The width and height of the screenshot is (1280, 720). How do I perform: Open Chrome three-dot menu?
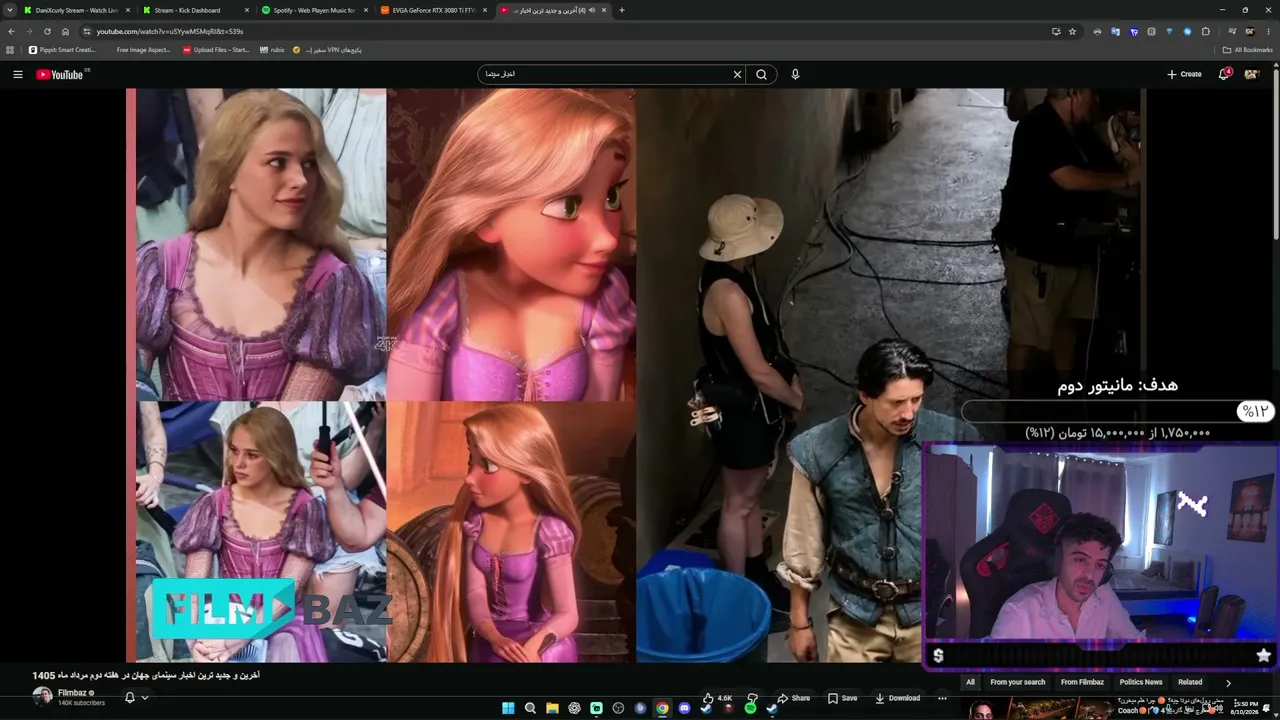[x=1267, y=31]
